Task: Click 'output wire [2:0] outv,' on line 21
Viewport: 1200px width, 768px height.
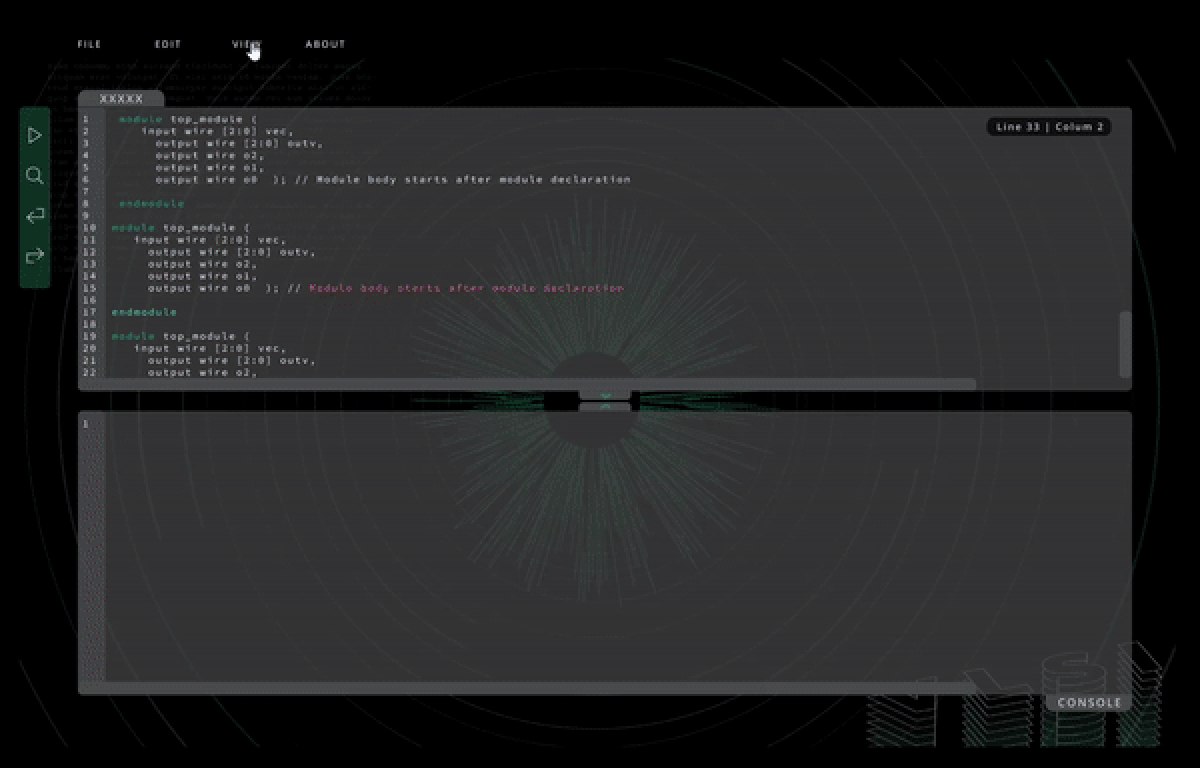Action: (232, 360)
